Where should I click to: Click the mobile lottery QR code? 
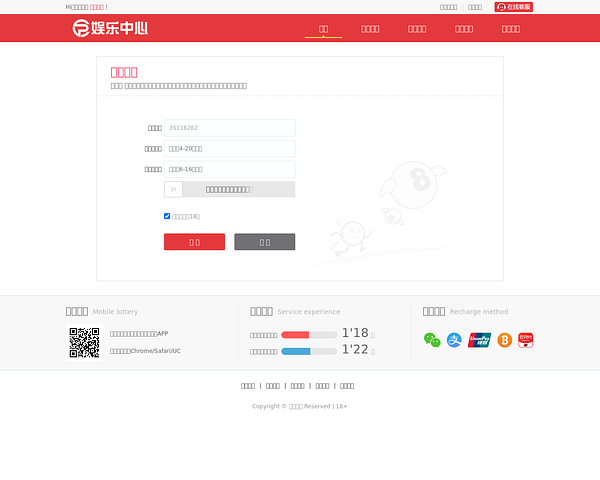84,342
